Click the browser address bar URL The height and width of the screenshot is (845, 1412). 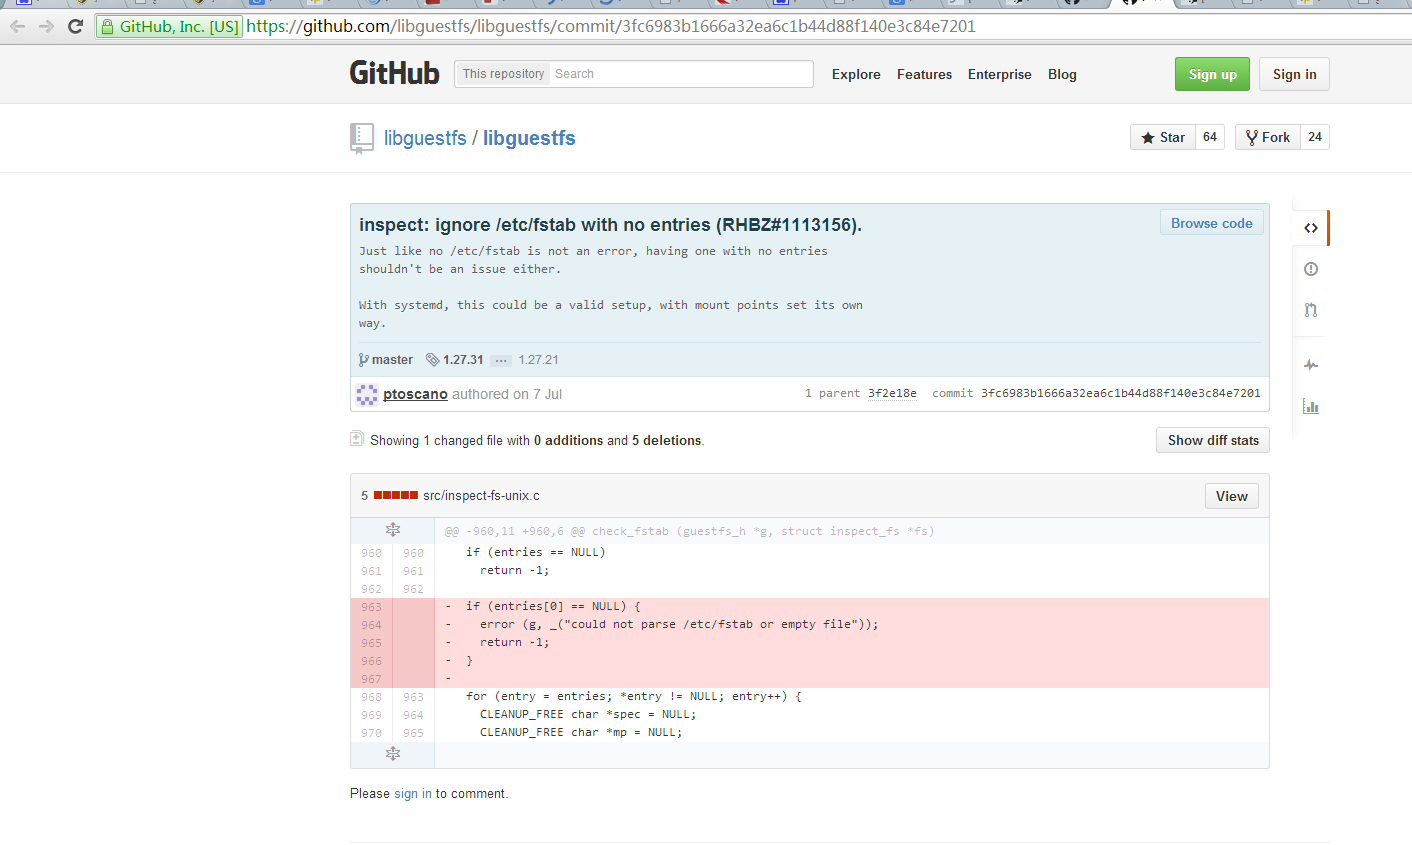point(611,26)
